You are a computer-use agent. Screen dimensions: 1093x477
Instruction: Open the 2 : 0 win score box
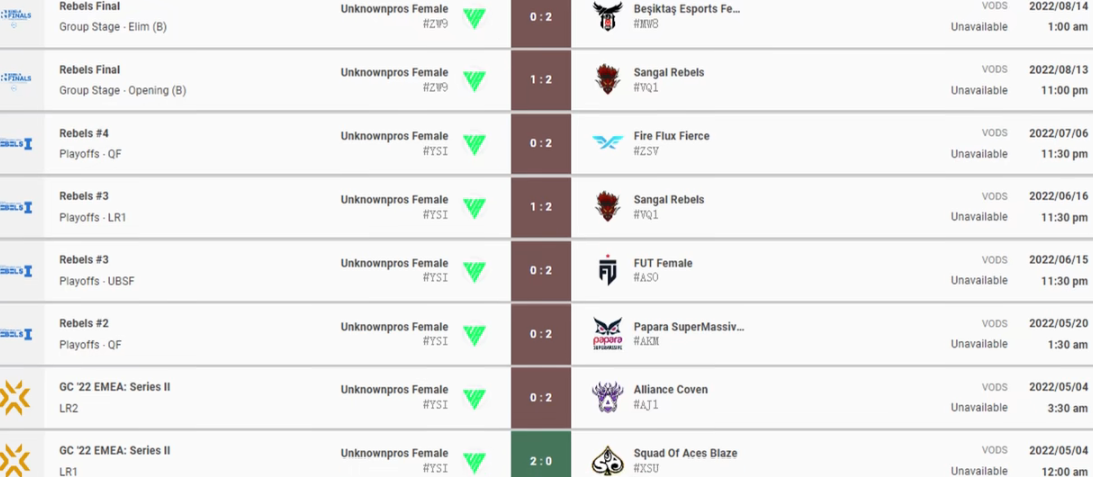pyautogui.click(x=541, y=460)
